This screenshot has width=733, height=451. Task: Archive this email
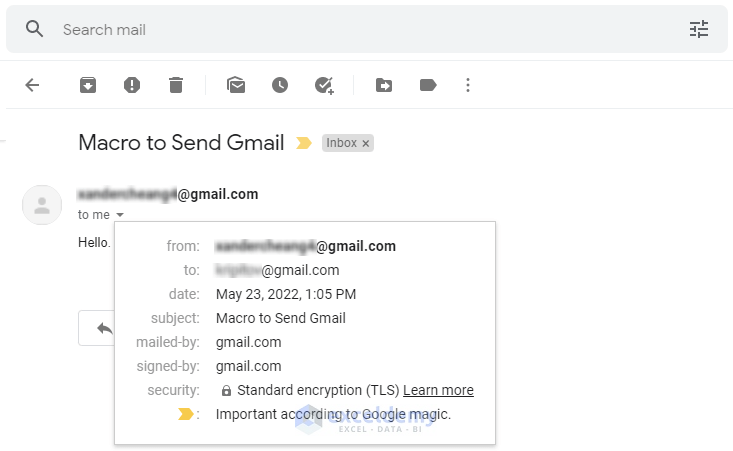pyautogui.click(x=88, y=86)
